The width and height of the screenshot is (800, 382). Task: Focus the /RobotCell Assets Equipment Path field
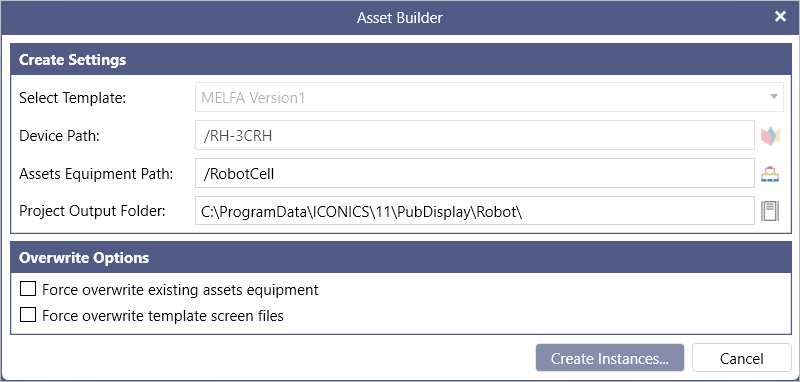click(x=474, y=173)
